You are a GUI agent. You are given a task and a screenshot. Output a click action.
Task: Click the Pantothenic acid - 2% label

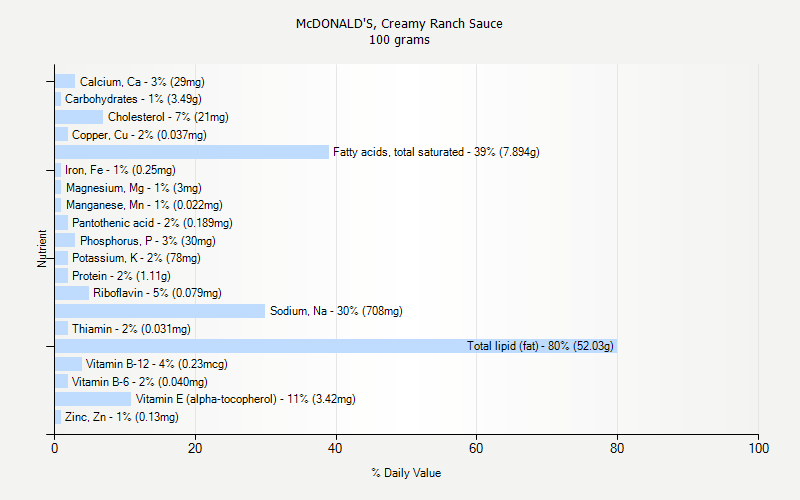pos(152,223)
